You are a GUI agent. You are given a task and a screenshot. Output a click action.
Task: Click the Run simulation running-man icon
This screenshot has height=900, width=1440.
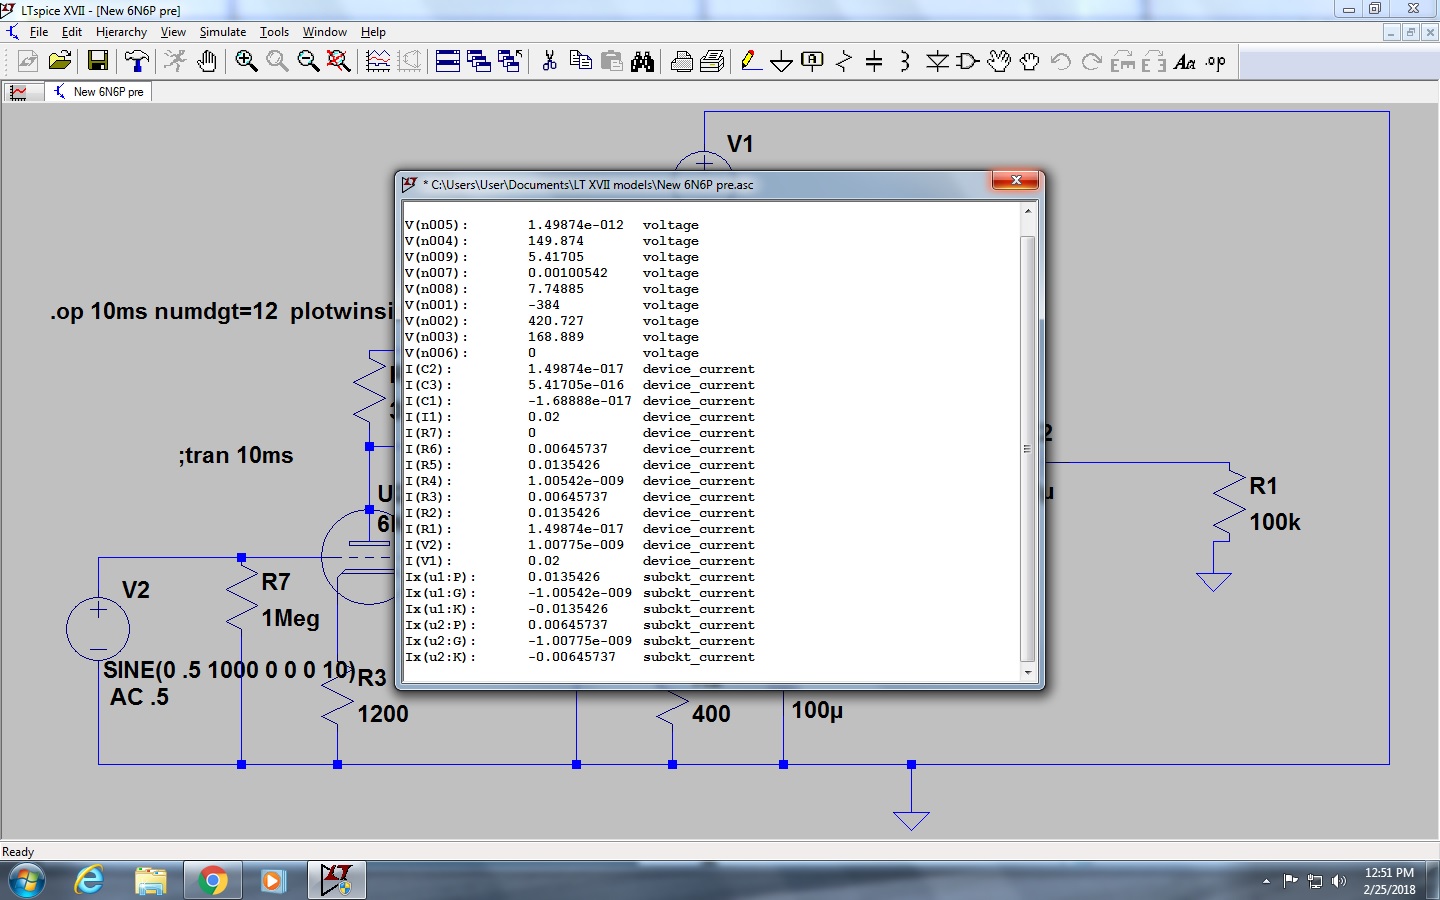175,62
